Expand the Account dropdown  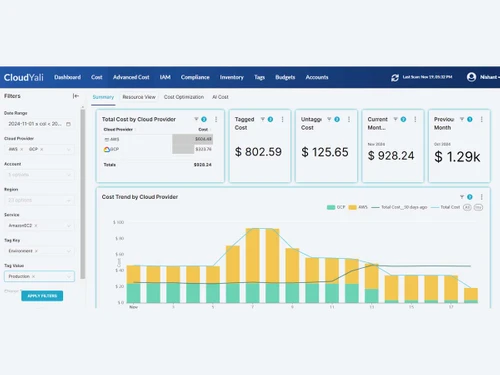point(69,175)
